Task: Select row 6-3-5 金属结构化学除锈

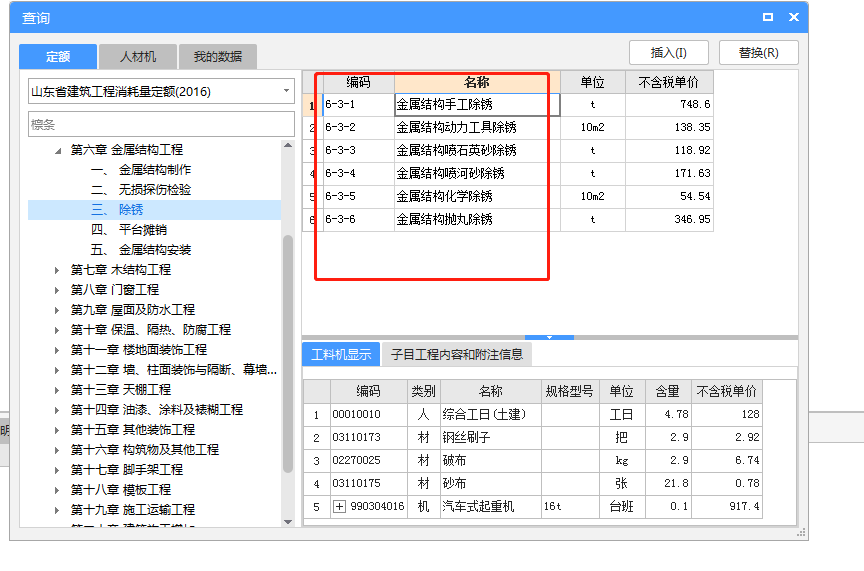Action: 508,197
